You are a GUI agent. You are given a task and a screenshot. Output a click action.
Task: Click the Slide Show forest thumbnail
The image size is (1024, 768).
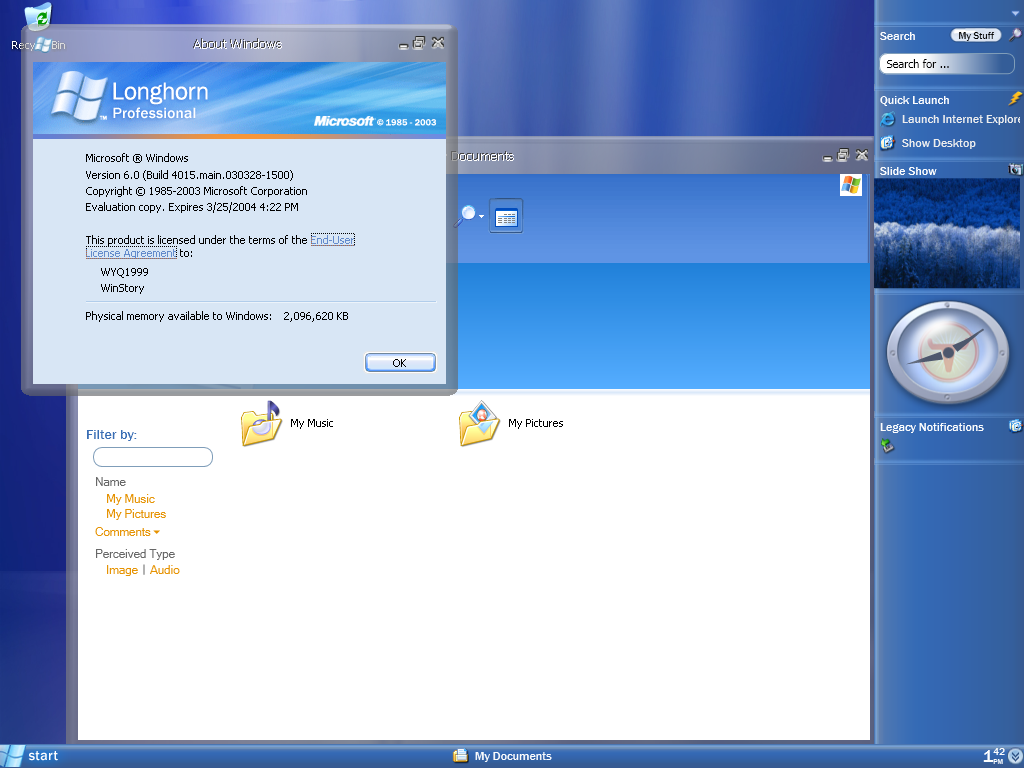click(947, 234)
